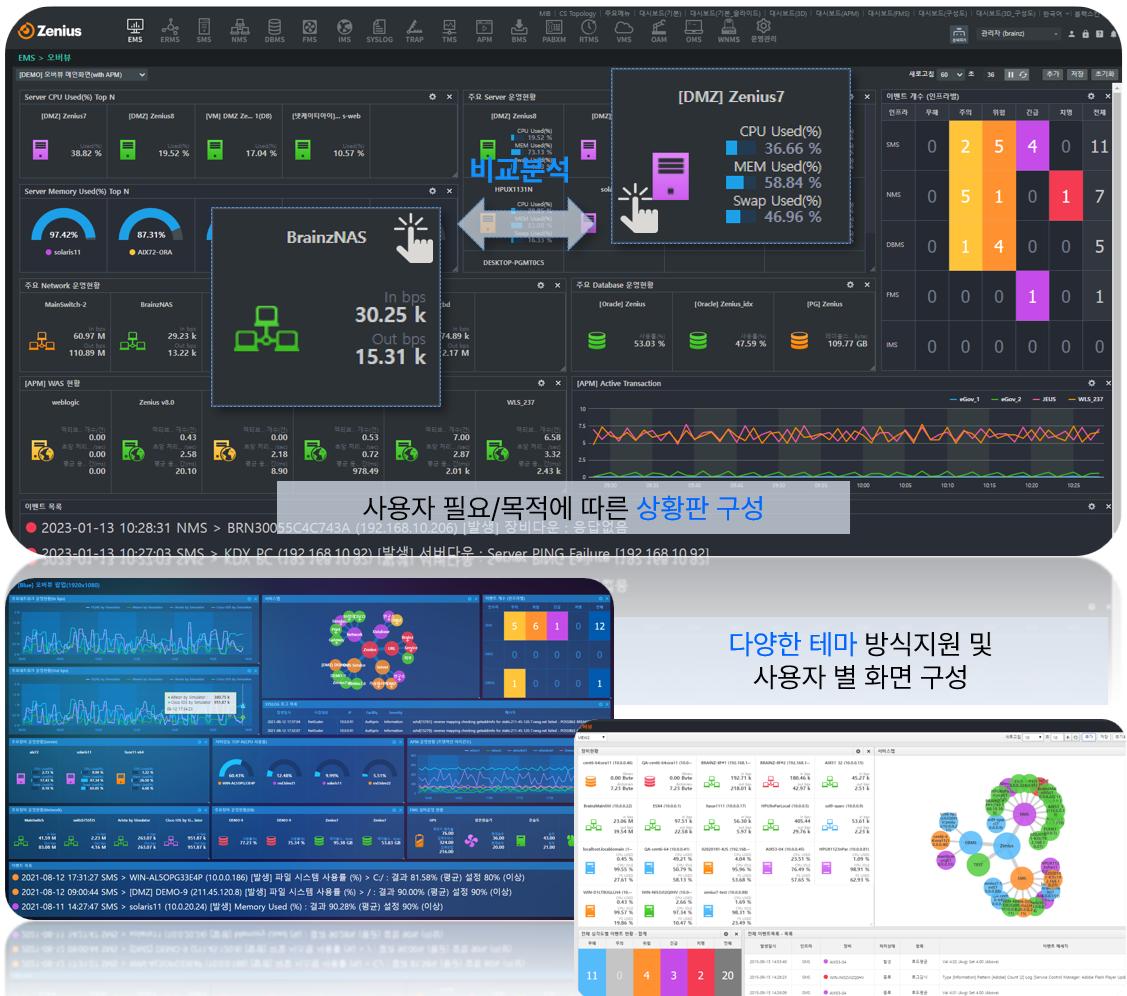The height and width of the screenshot is (996, 1127).
Task: Open the VMS cloud module icon
Action: pyautogui.click(x=624, y=31)
